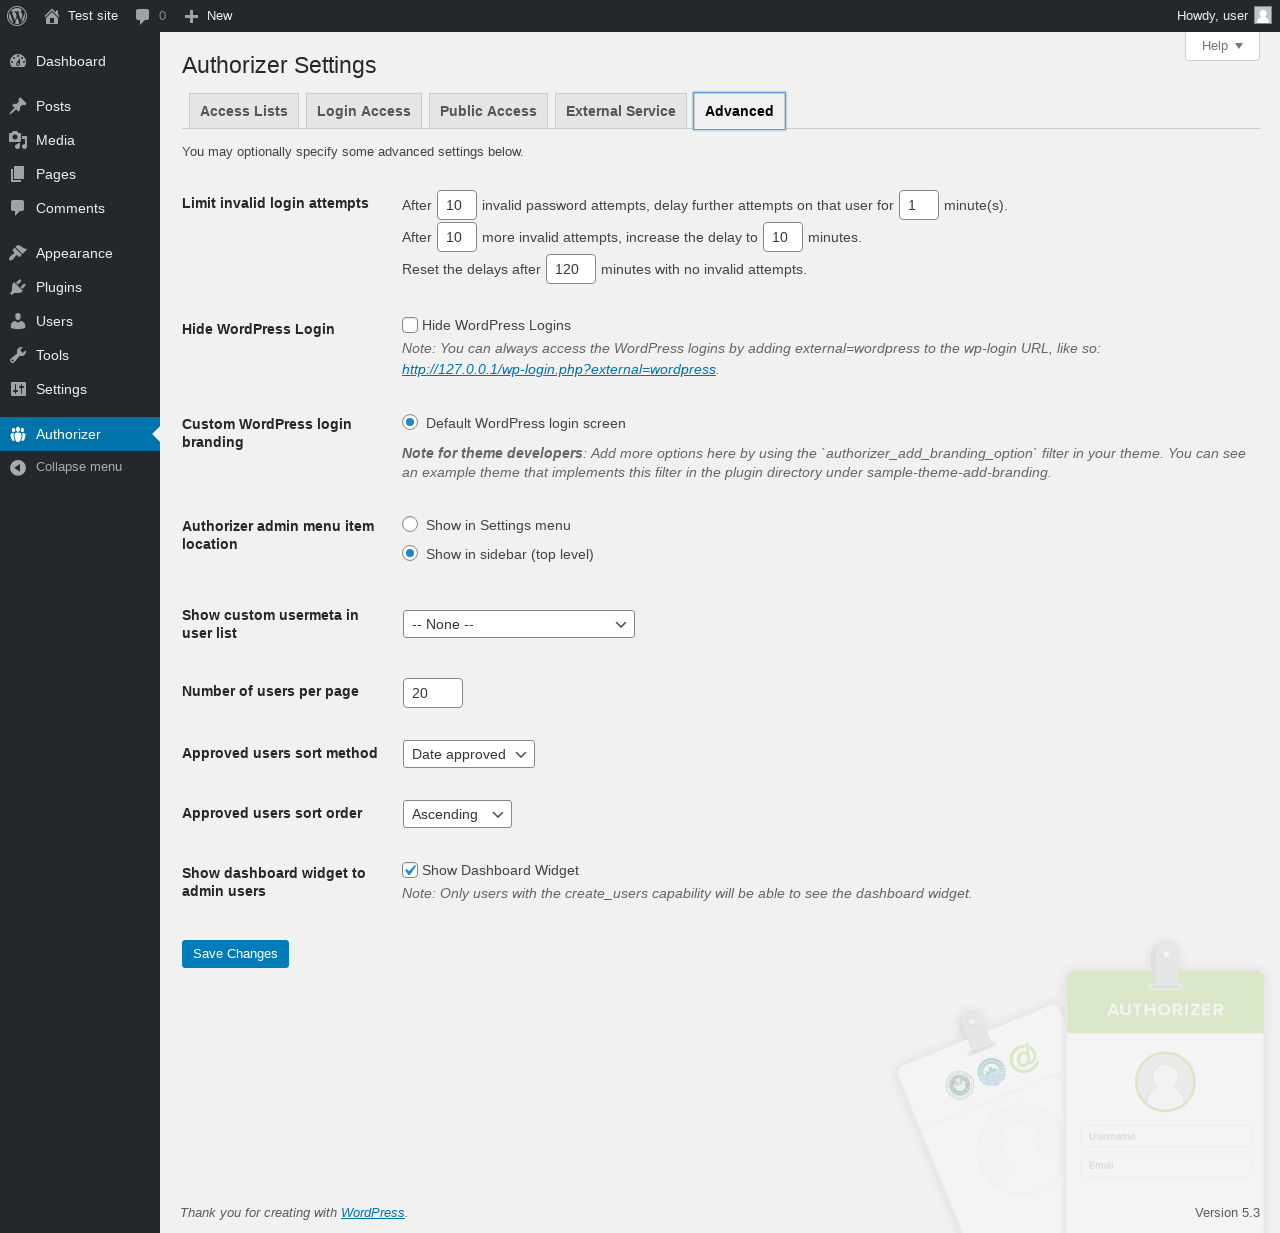Click the Settings sliders icon

click(18, 389)
